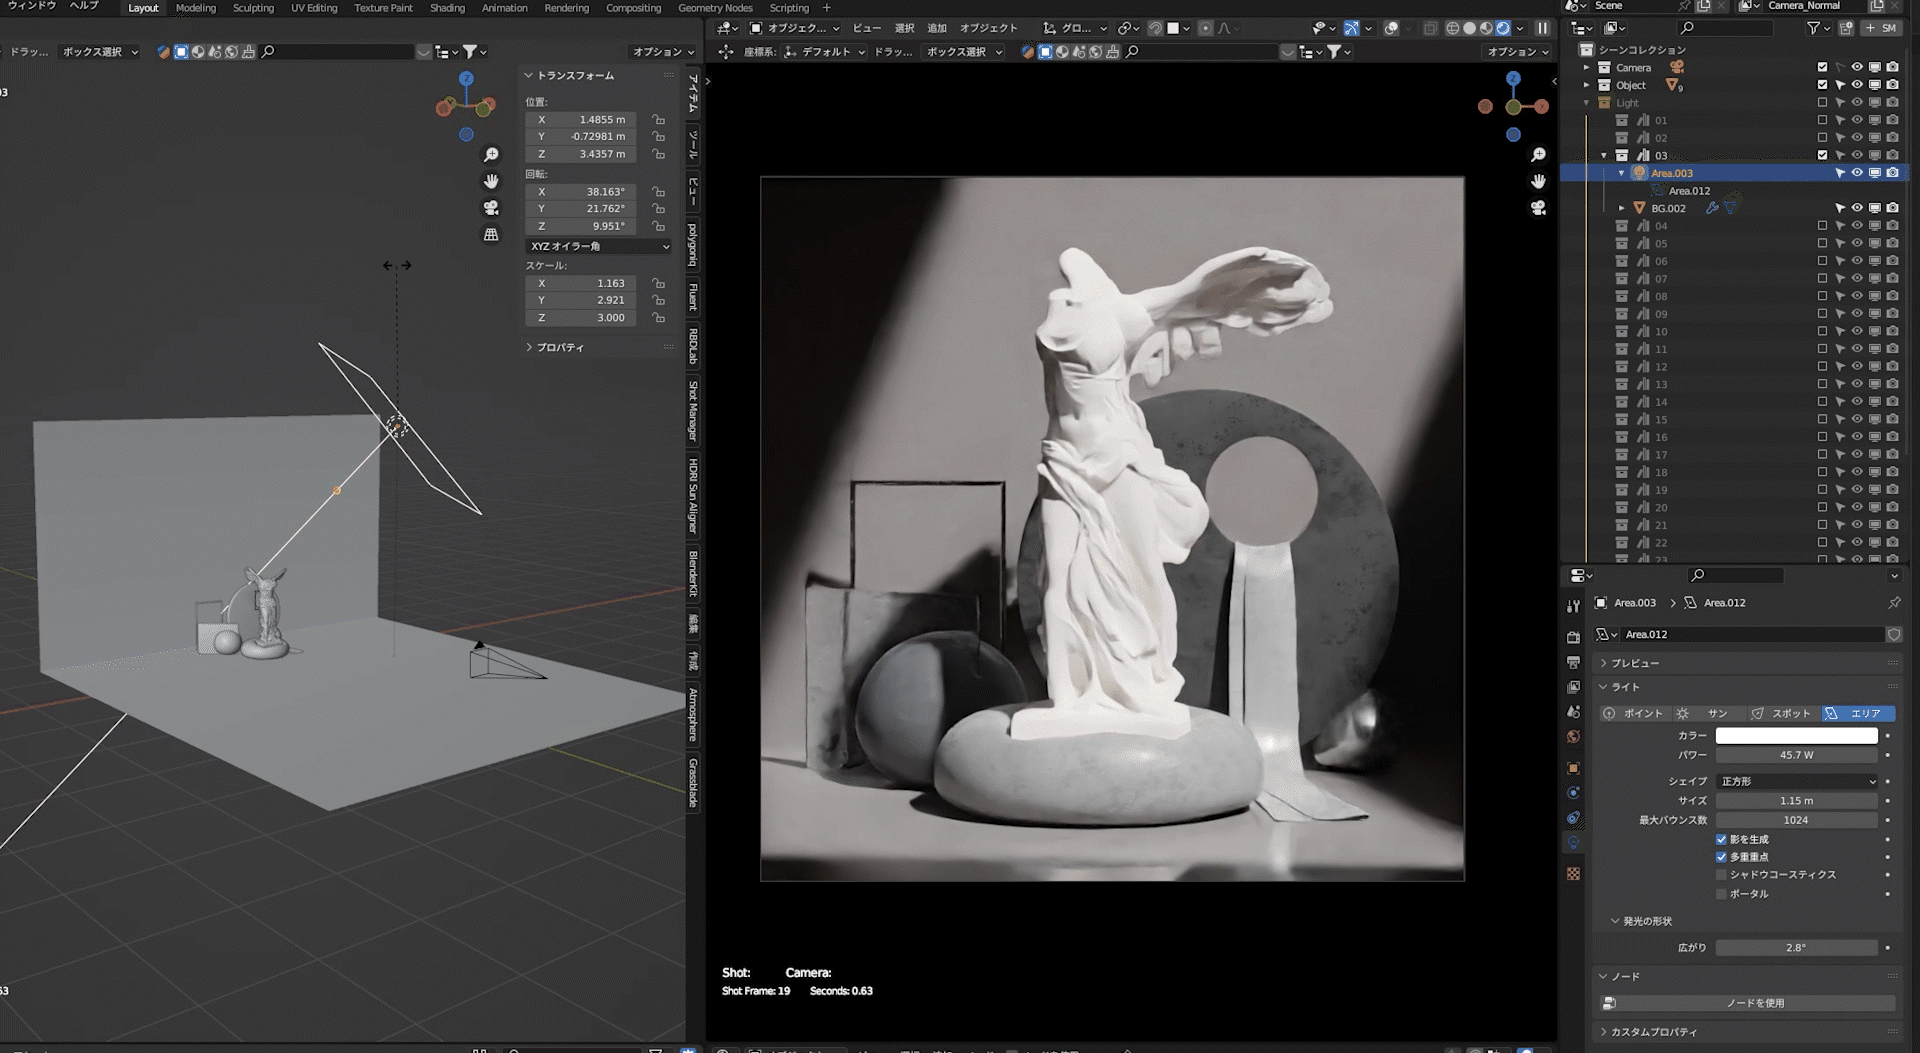Click the zoom magnifier in the left viewport
This screenshot has height=1053, width=1920.
(491, 155)
